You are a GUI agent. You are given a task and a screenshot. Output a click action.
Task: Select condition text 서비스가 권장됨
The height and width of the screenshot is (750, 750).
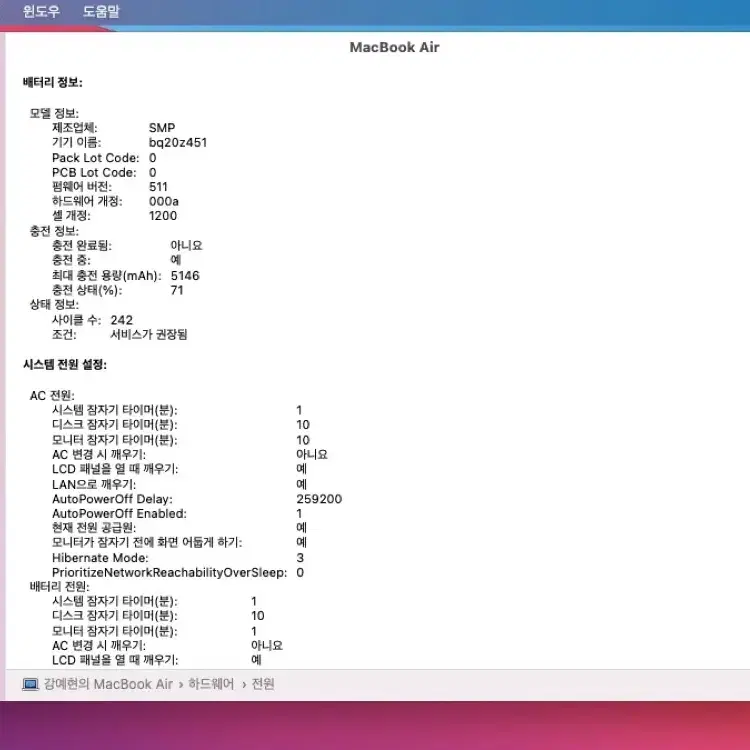pos(149,334)
